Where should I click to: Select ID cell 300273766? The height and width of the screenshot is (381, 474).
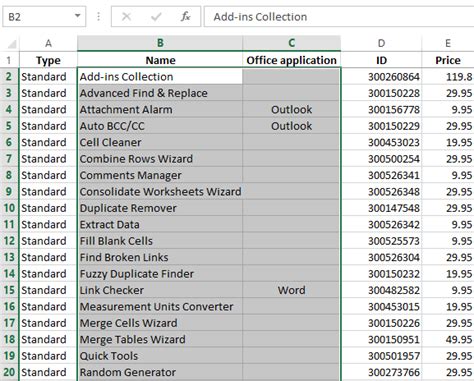click(x=381, y=372)
